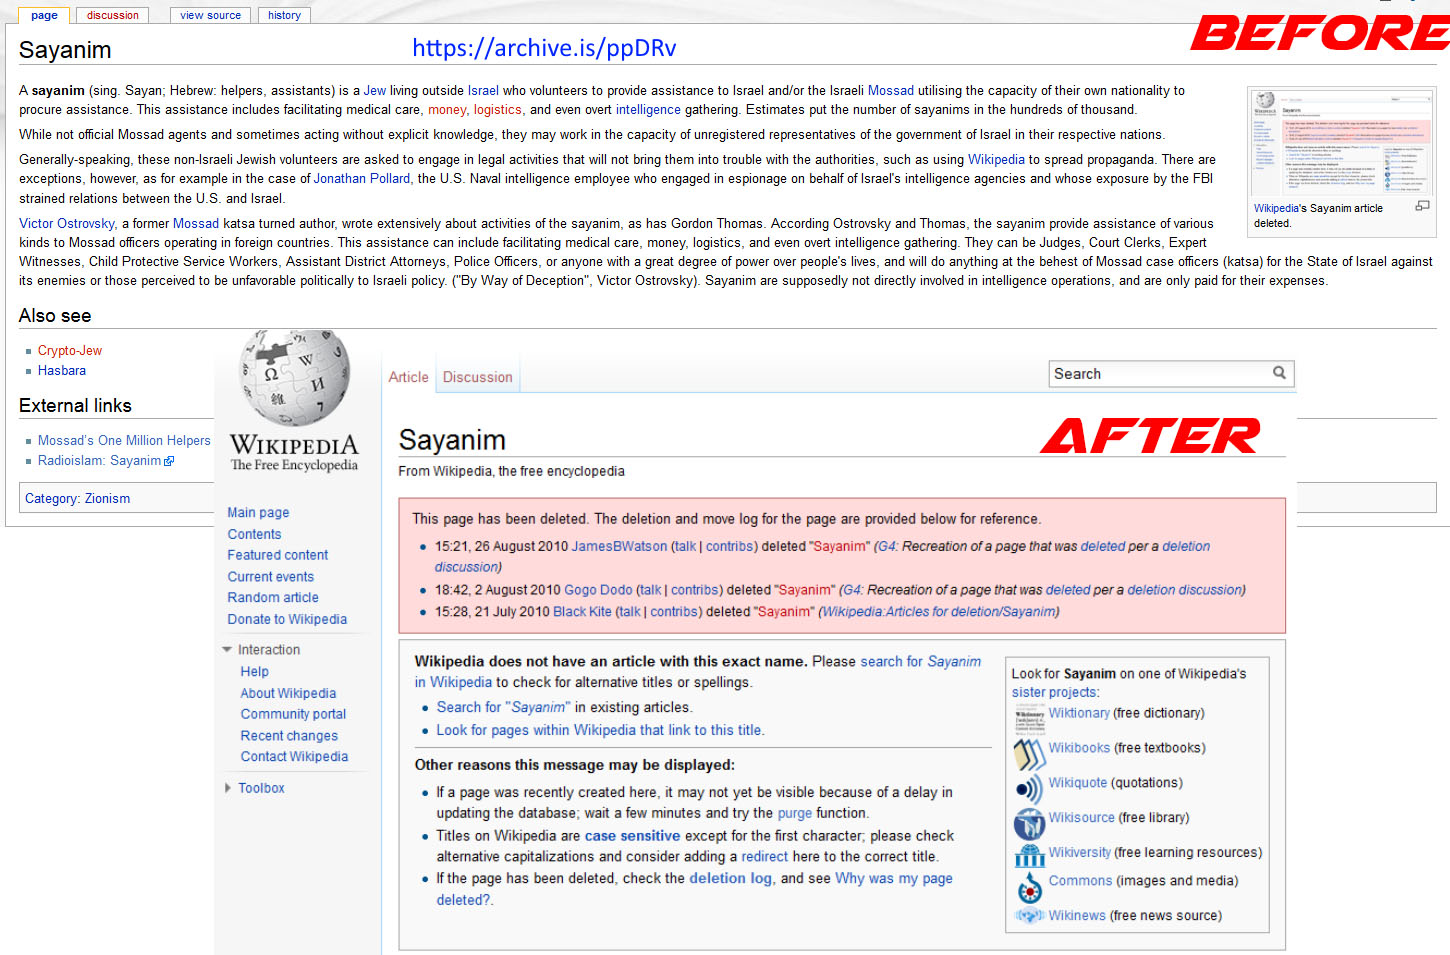
Task: Open the 'Wikibooks' text link
Action: tap(1079, 749)
